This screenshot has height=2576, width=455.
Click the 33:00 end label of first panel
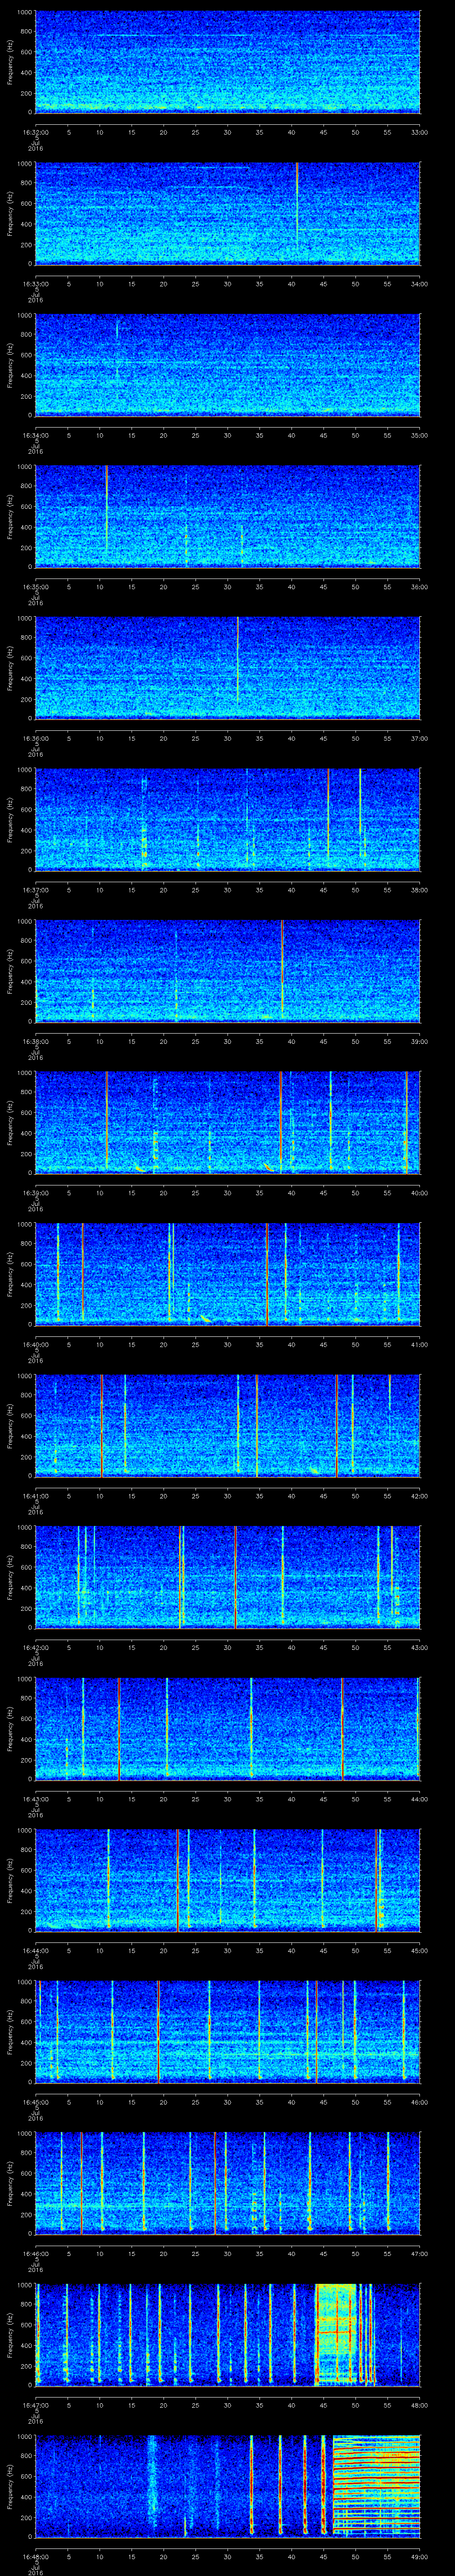tap(419, 132)
